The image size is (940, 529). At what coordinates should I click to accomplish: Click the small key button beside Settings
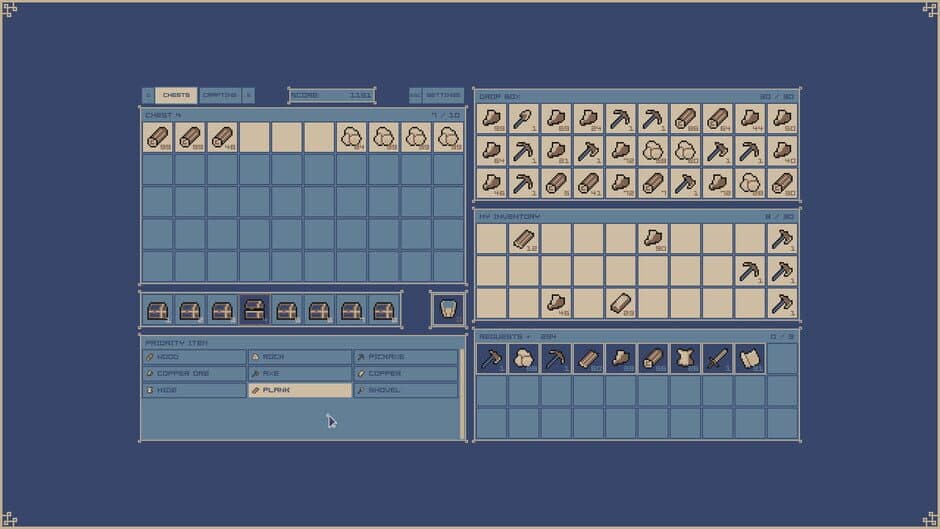click(x=415, y=95)
